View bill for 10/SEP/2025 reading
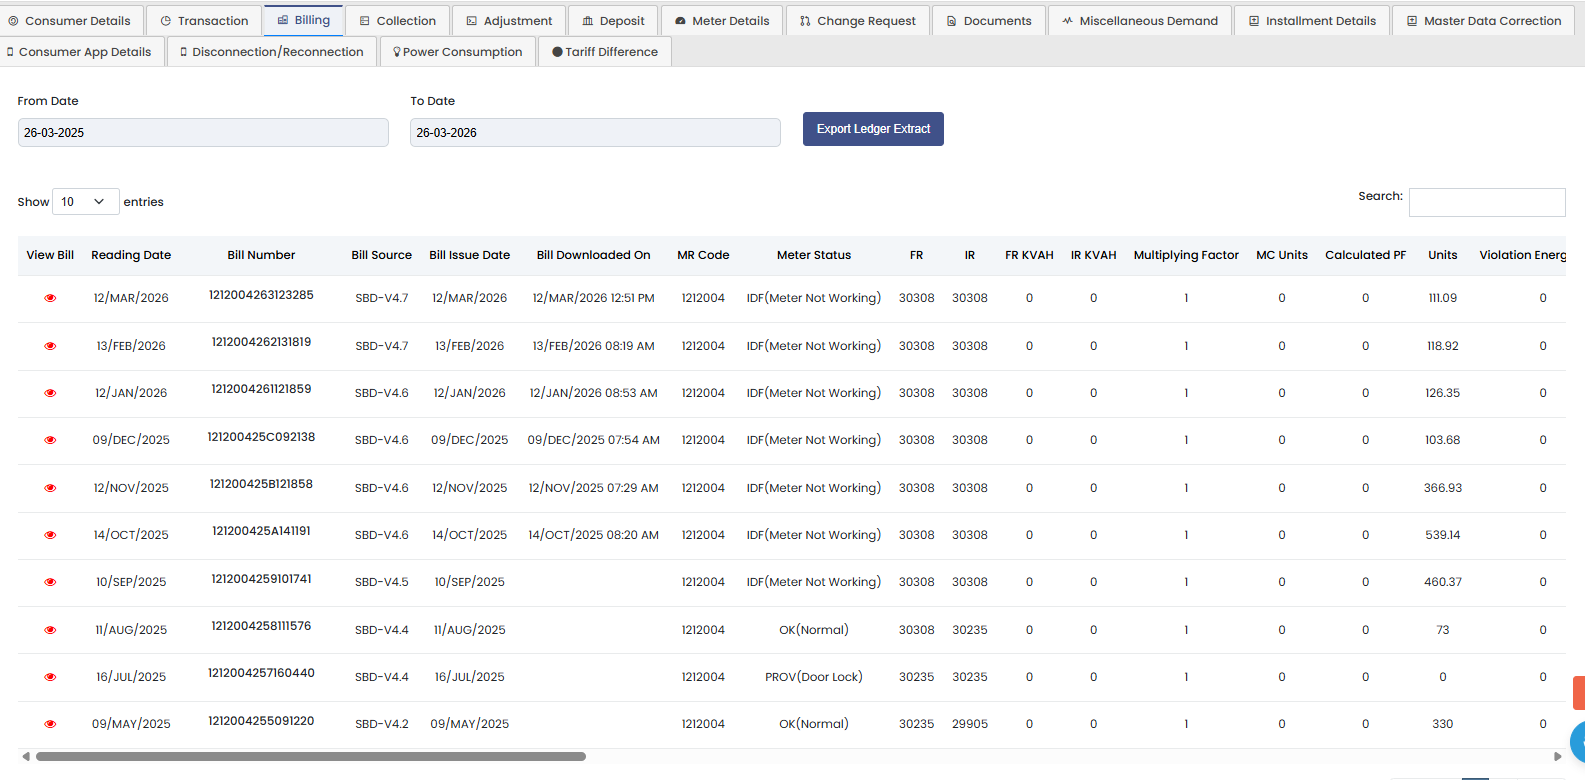Screen dimensions: 1585x780 coord(50,582)
